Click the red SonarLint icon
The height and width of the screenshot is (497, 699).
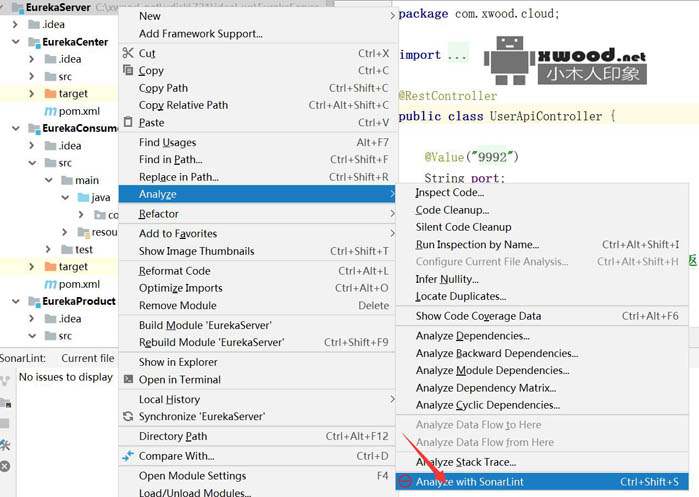[x=405, y=481]
